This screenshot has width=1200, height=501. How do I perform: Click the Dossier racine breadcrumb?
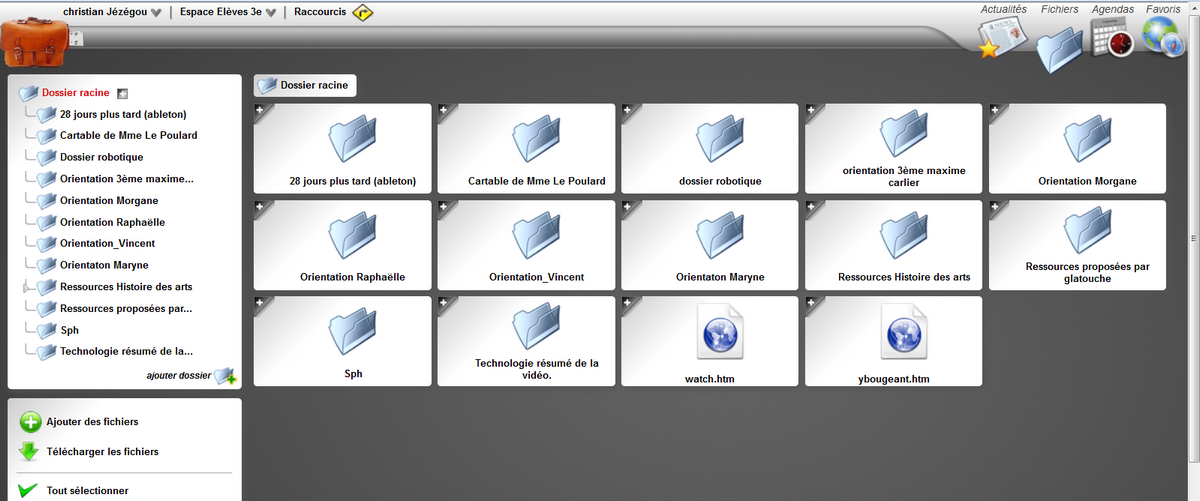coord(305,86)
